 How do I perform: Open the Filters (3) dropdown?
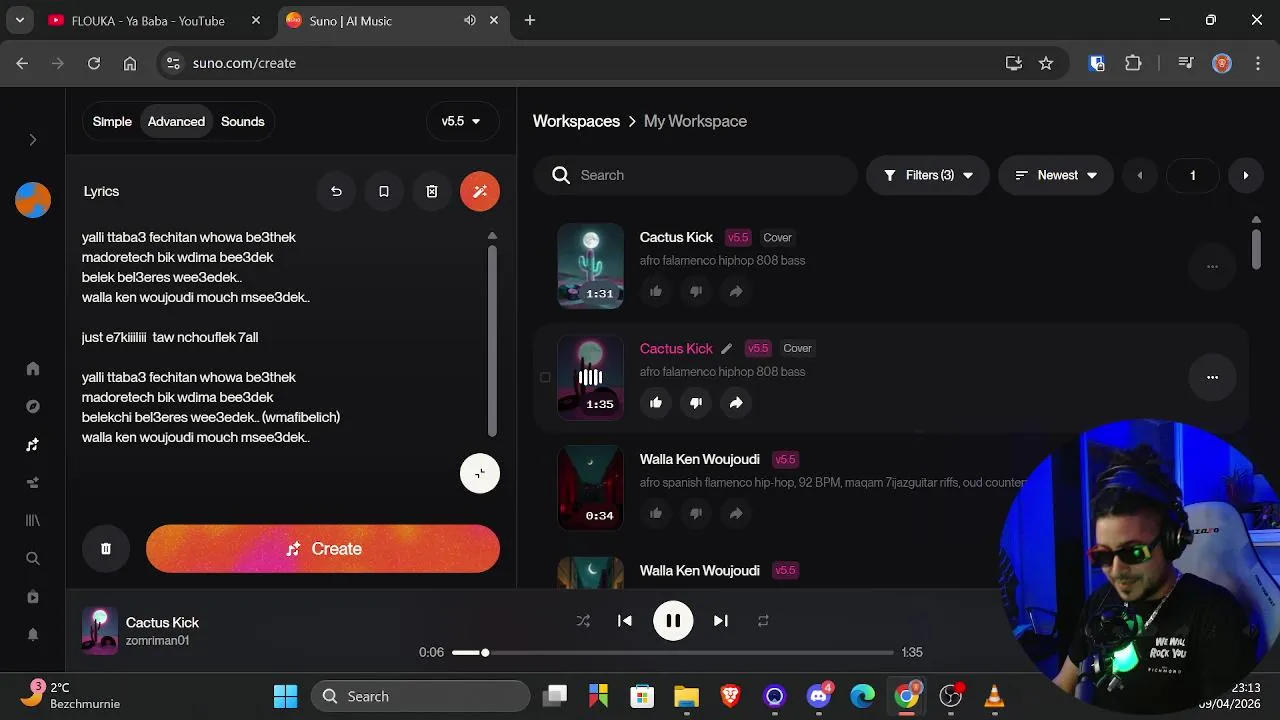(x=928, y=175)
